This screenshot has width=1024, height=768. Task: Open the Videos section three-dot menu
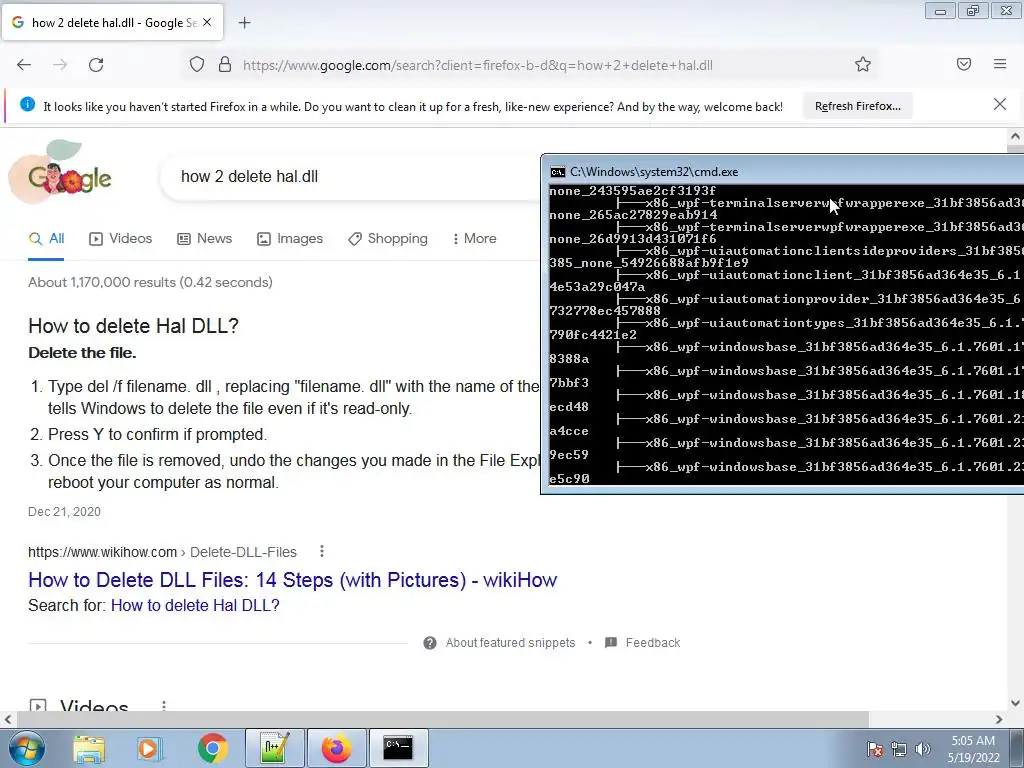[x=164, y=706]
